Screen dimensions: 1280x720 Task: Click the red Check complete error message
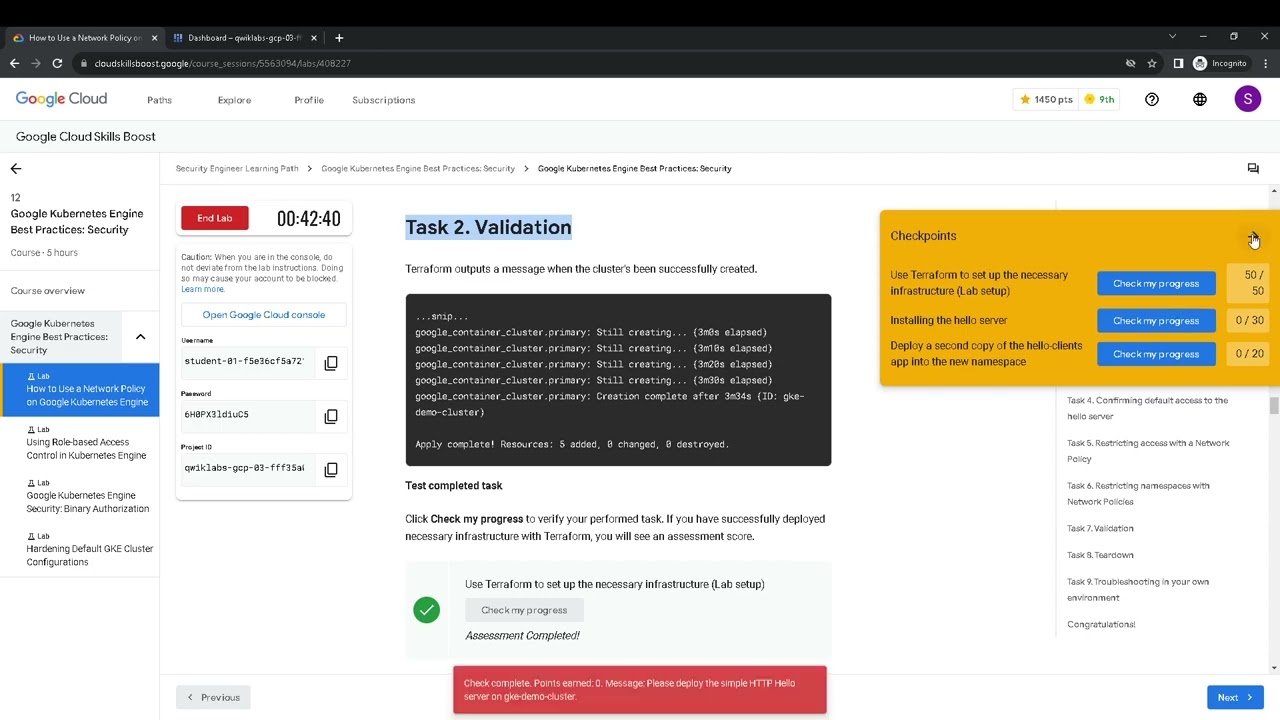tap(640, 690)
